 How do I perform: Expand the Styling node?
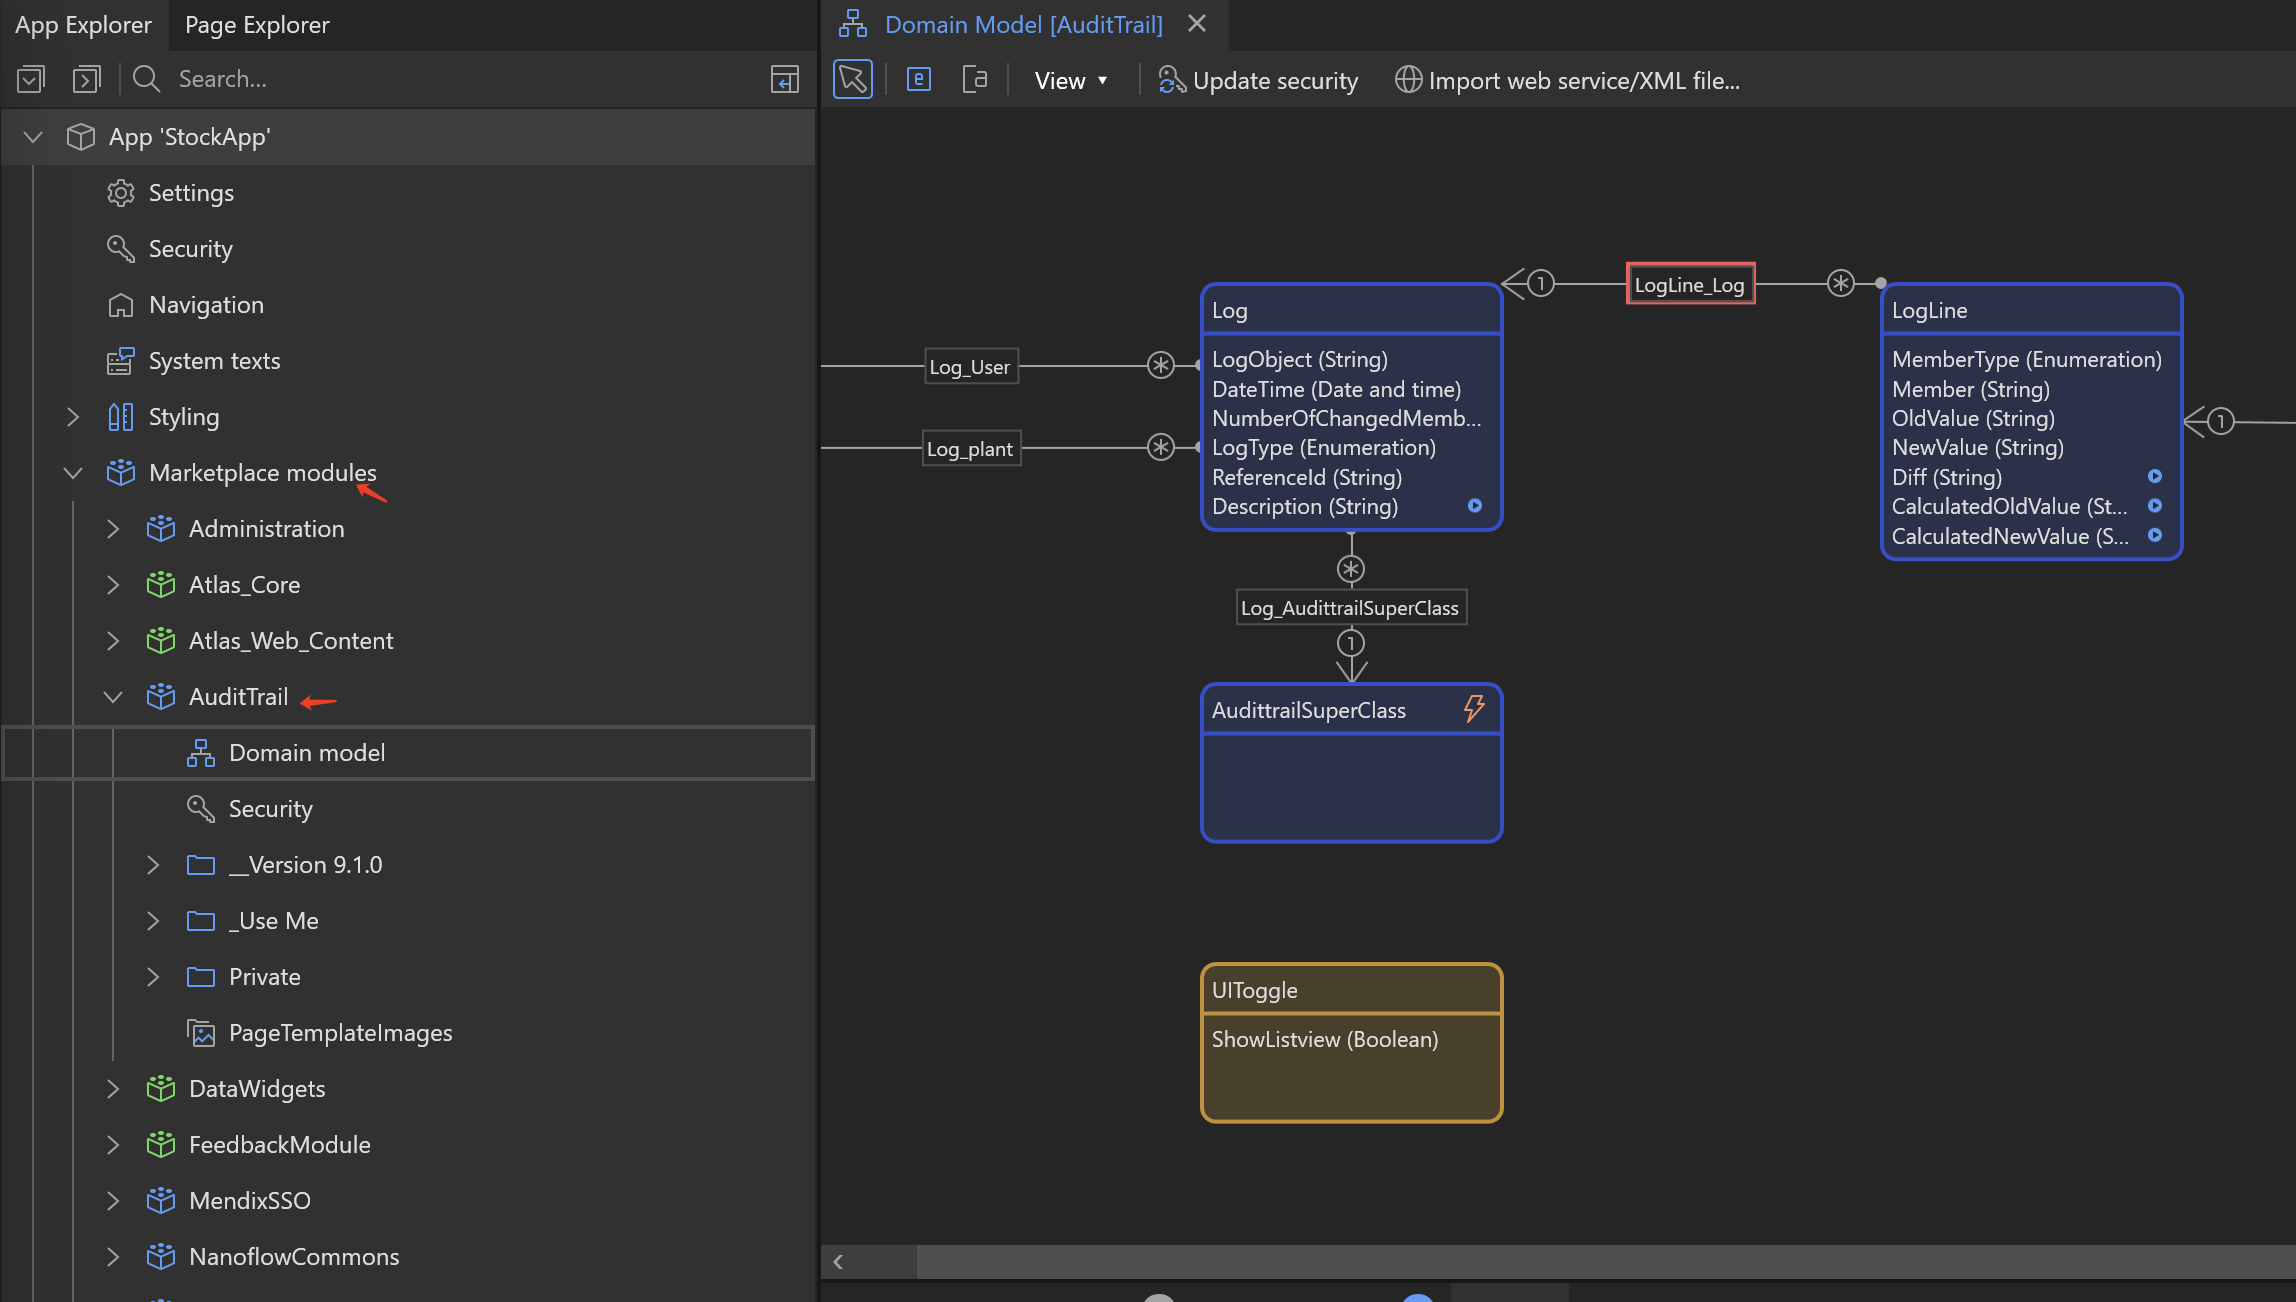coord(73,417)
